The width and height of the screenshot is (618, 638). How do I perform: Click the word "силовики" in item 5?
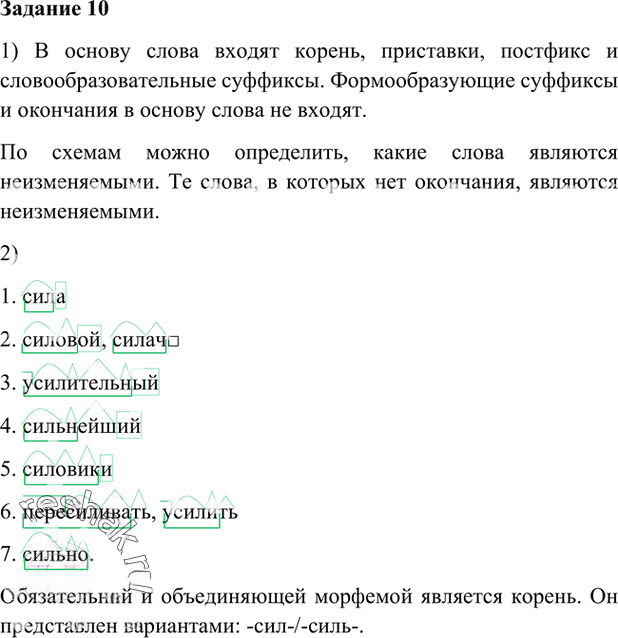click(67, 470)
